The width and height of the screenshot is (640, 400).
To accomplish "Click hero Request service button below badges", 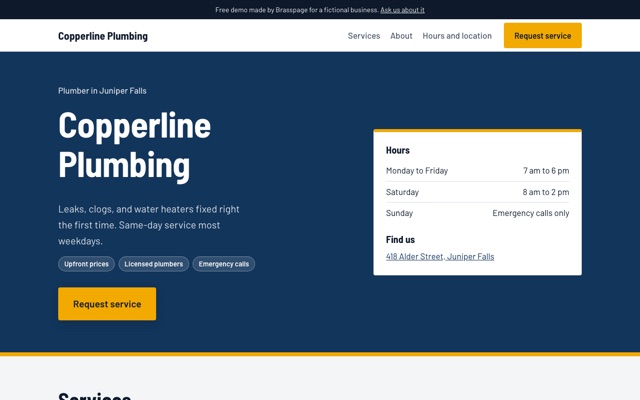I will (107, 304).
